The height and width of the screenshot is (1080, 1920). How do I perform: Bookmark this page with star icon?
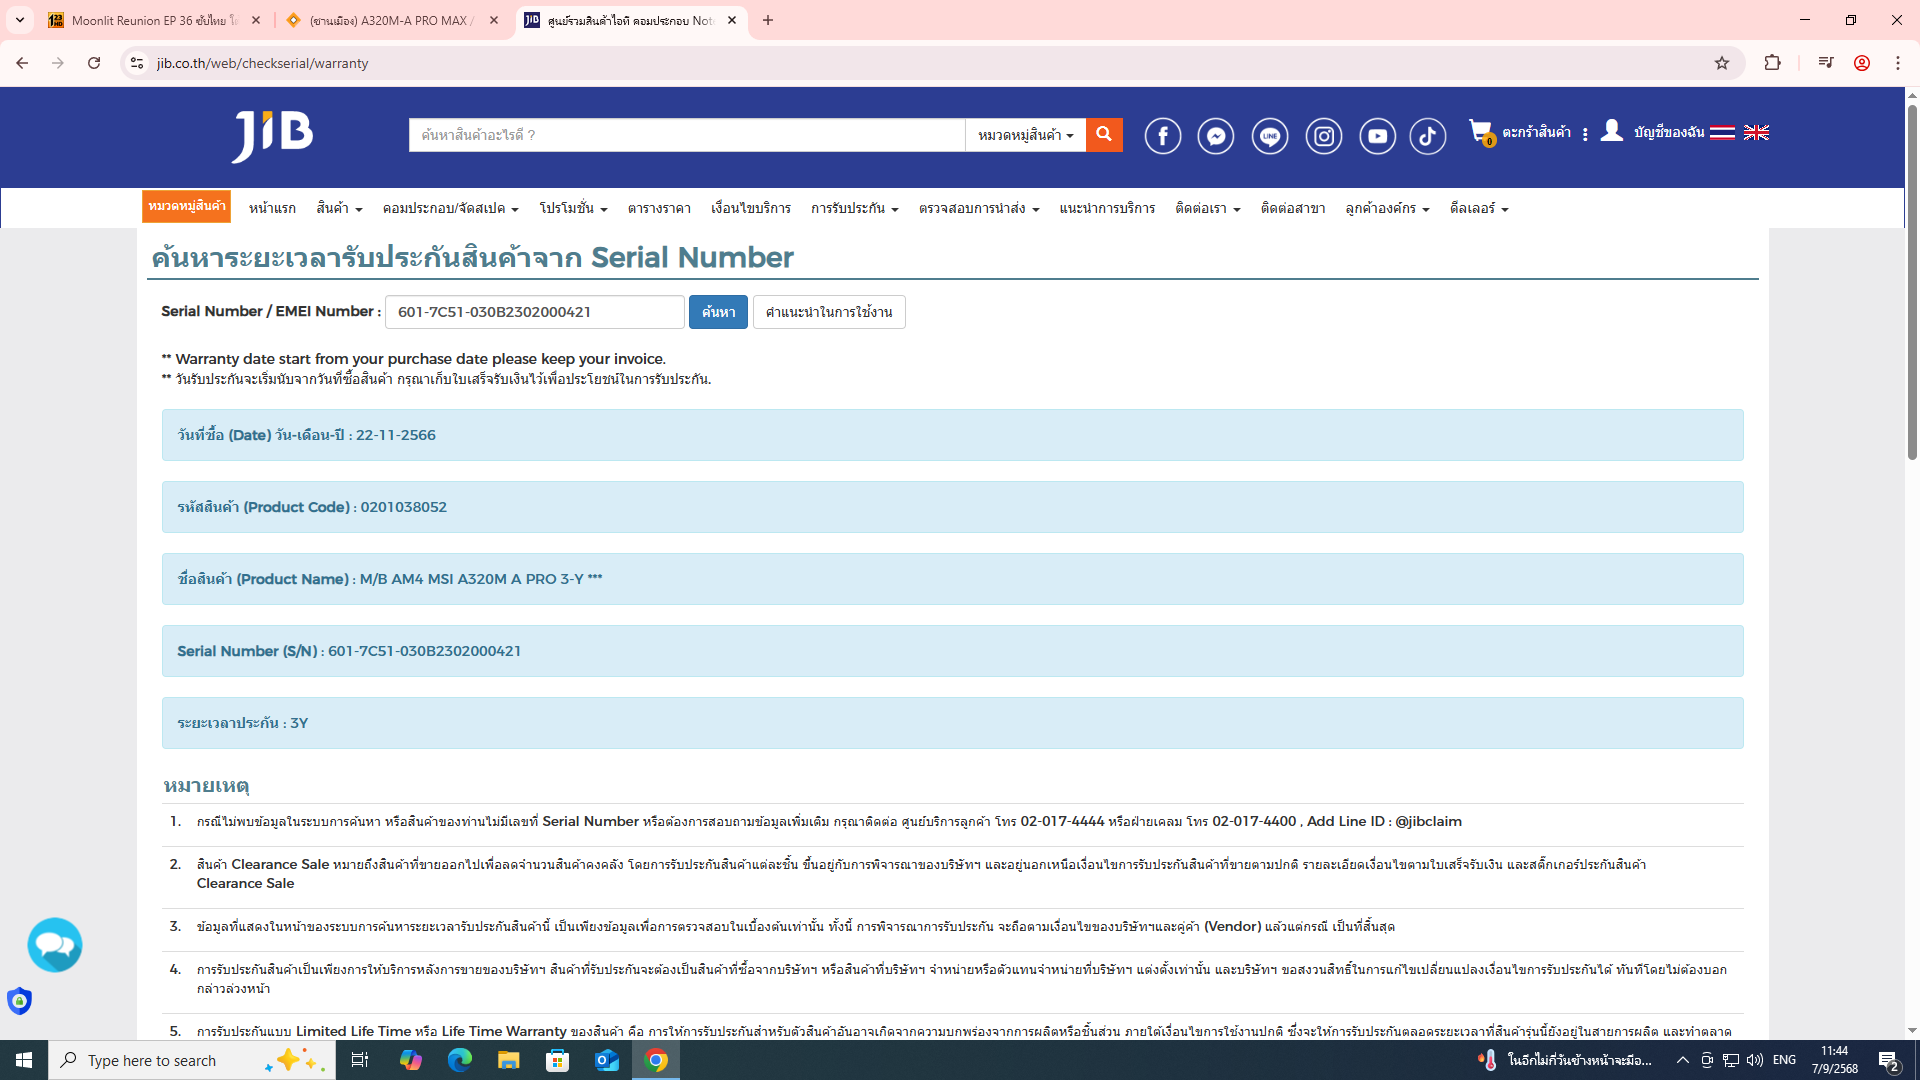[1721, 63]
